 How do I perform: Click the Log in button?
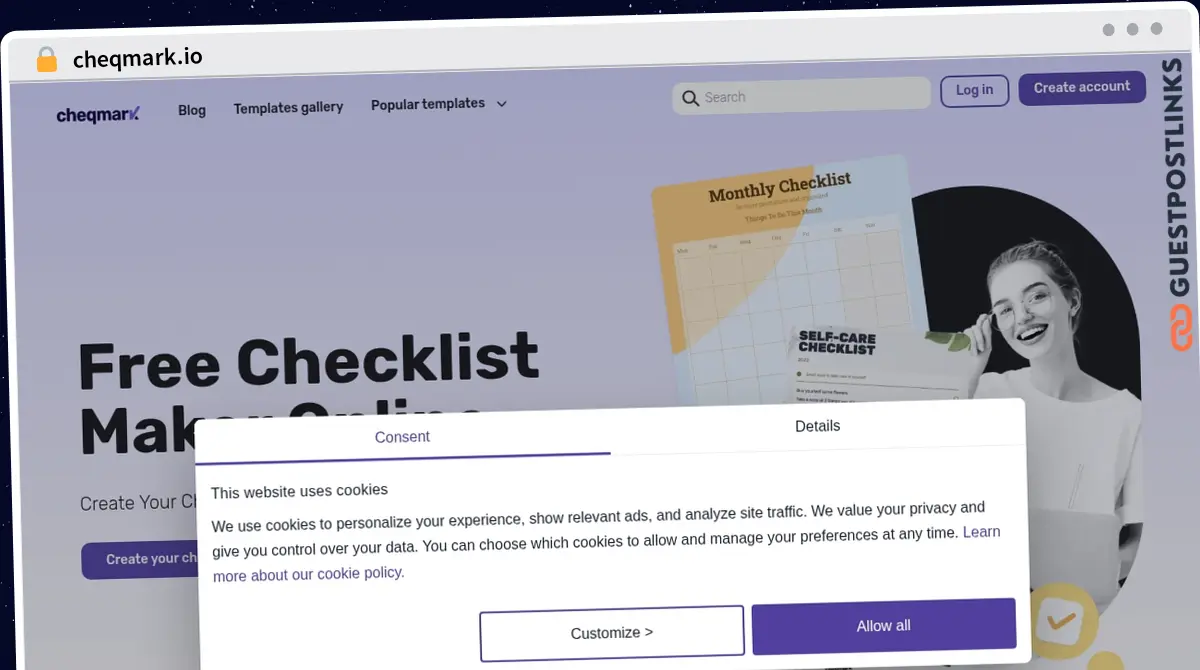coord(974,90)
